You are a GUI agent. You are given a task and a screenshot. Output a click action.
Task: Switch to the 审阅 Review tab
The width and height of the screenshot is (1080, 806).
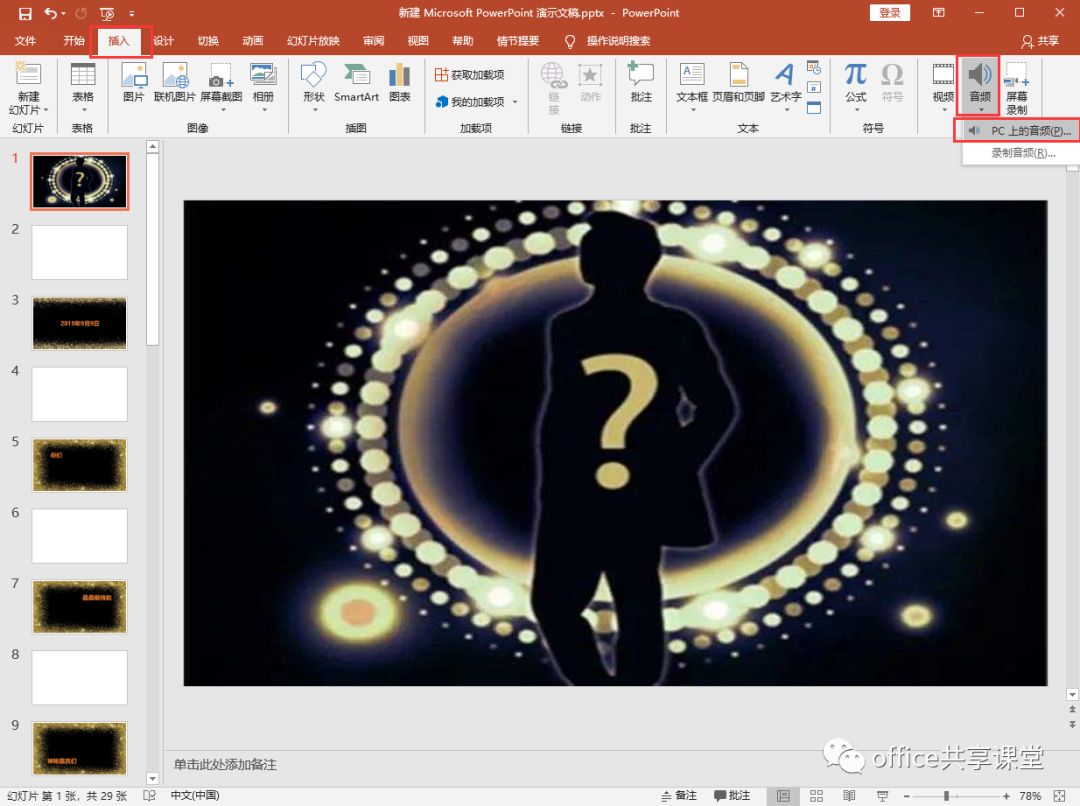[x=373, y=41]
